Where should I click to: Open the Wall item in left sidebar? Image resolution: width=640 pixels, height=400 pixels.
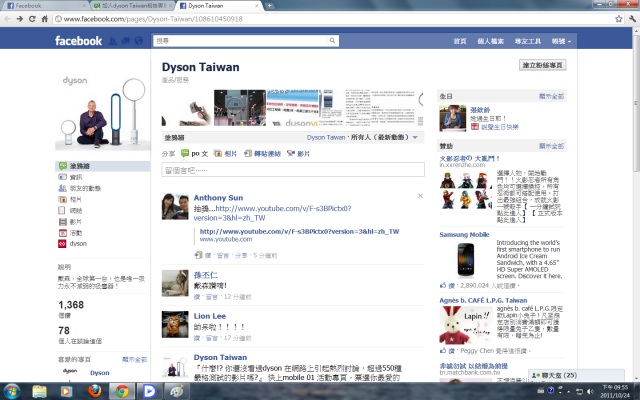(x=102, y=166)
